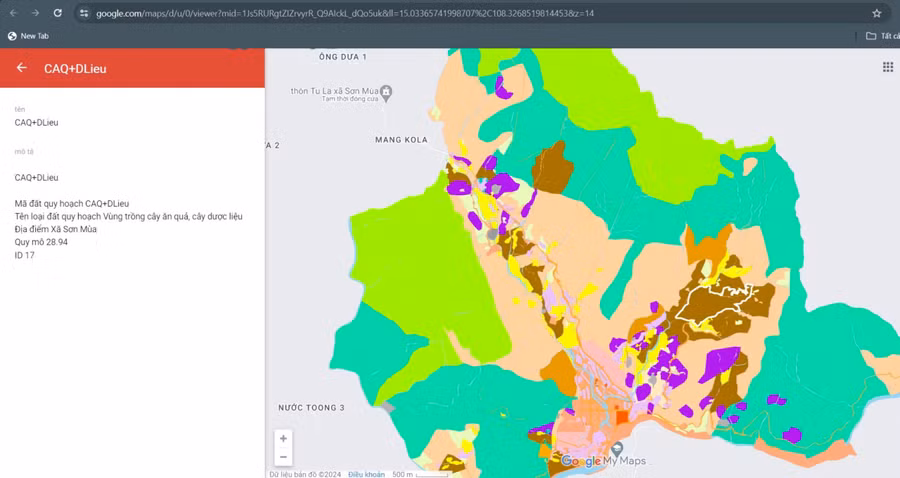Click the Điều khoản terms link

(366, 474)
